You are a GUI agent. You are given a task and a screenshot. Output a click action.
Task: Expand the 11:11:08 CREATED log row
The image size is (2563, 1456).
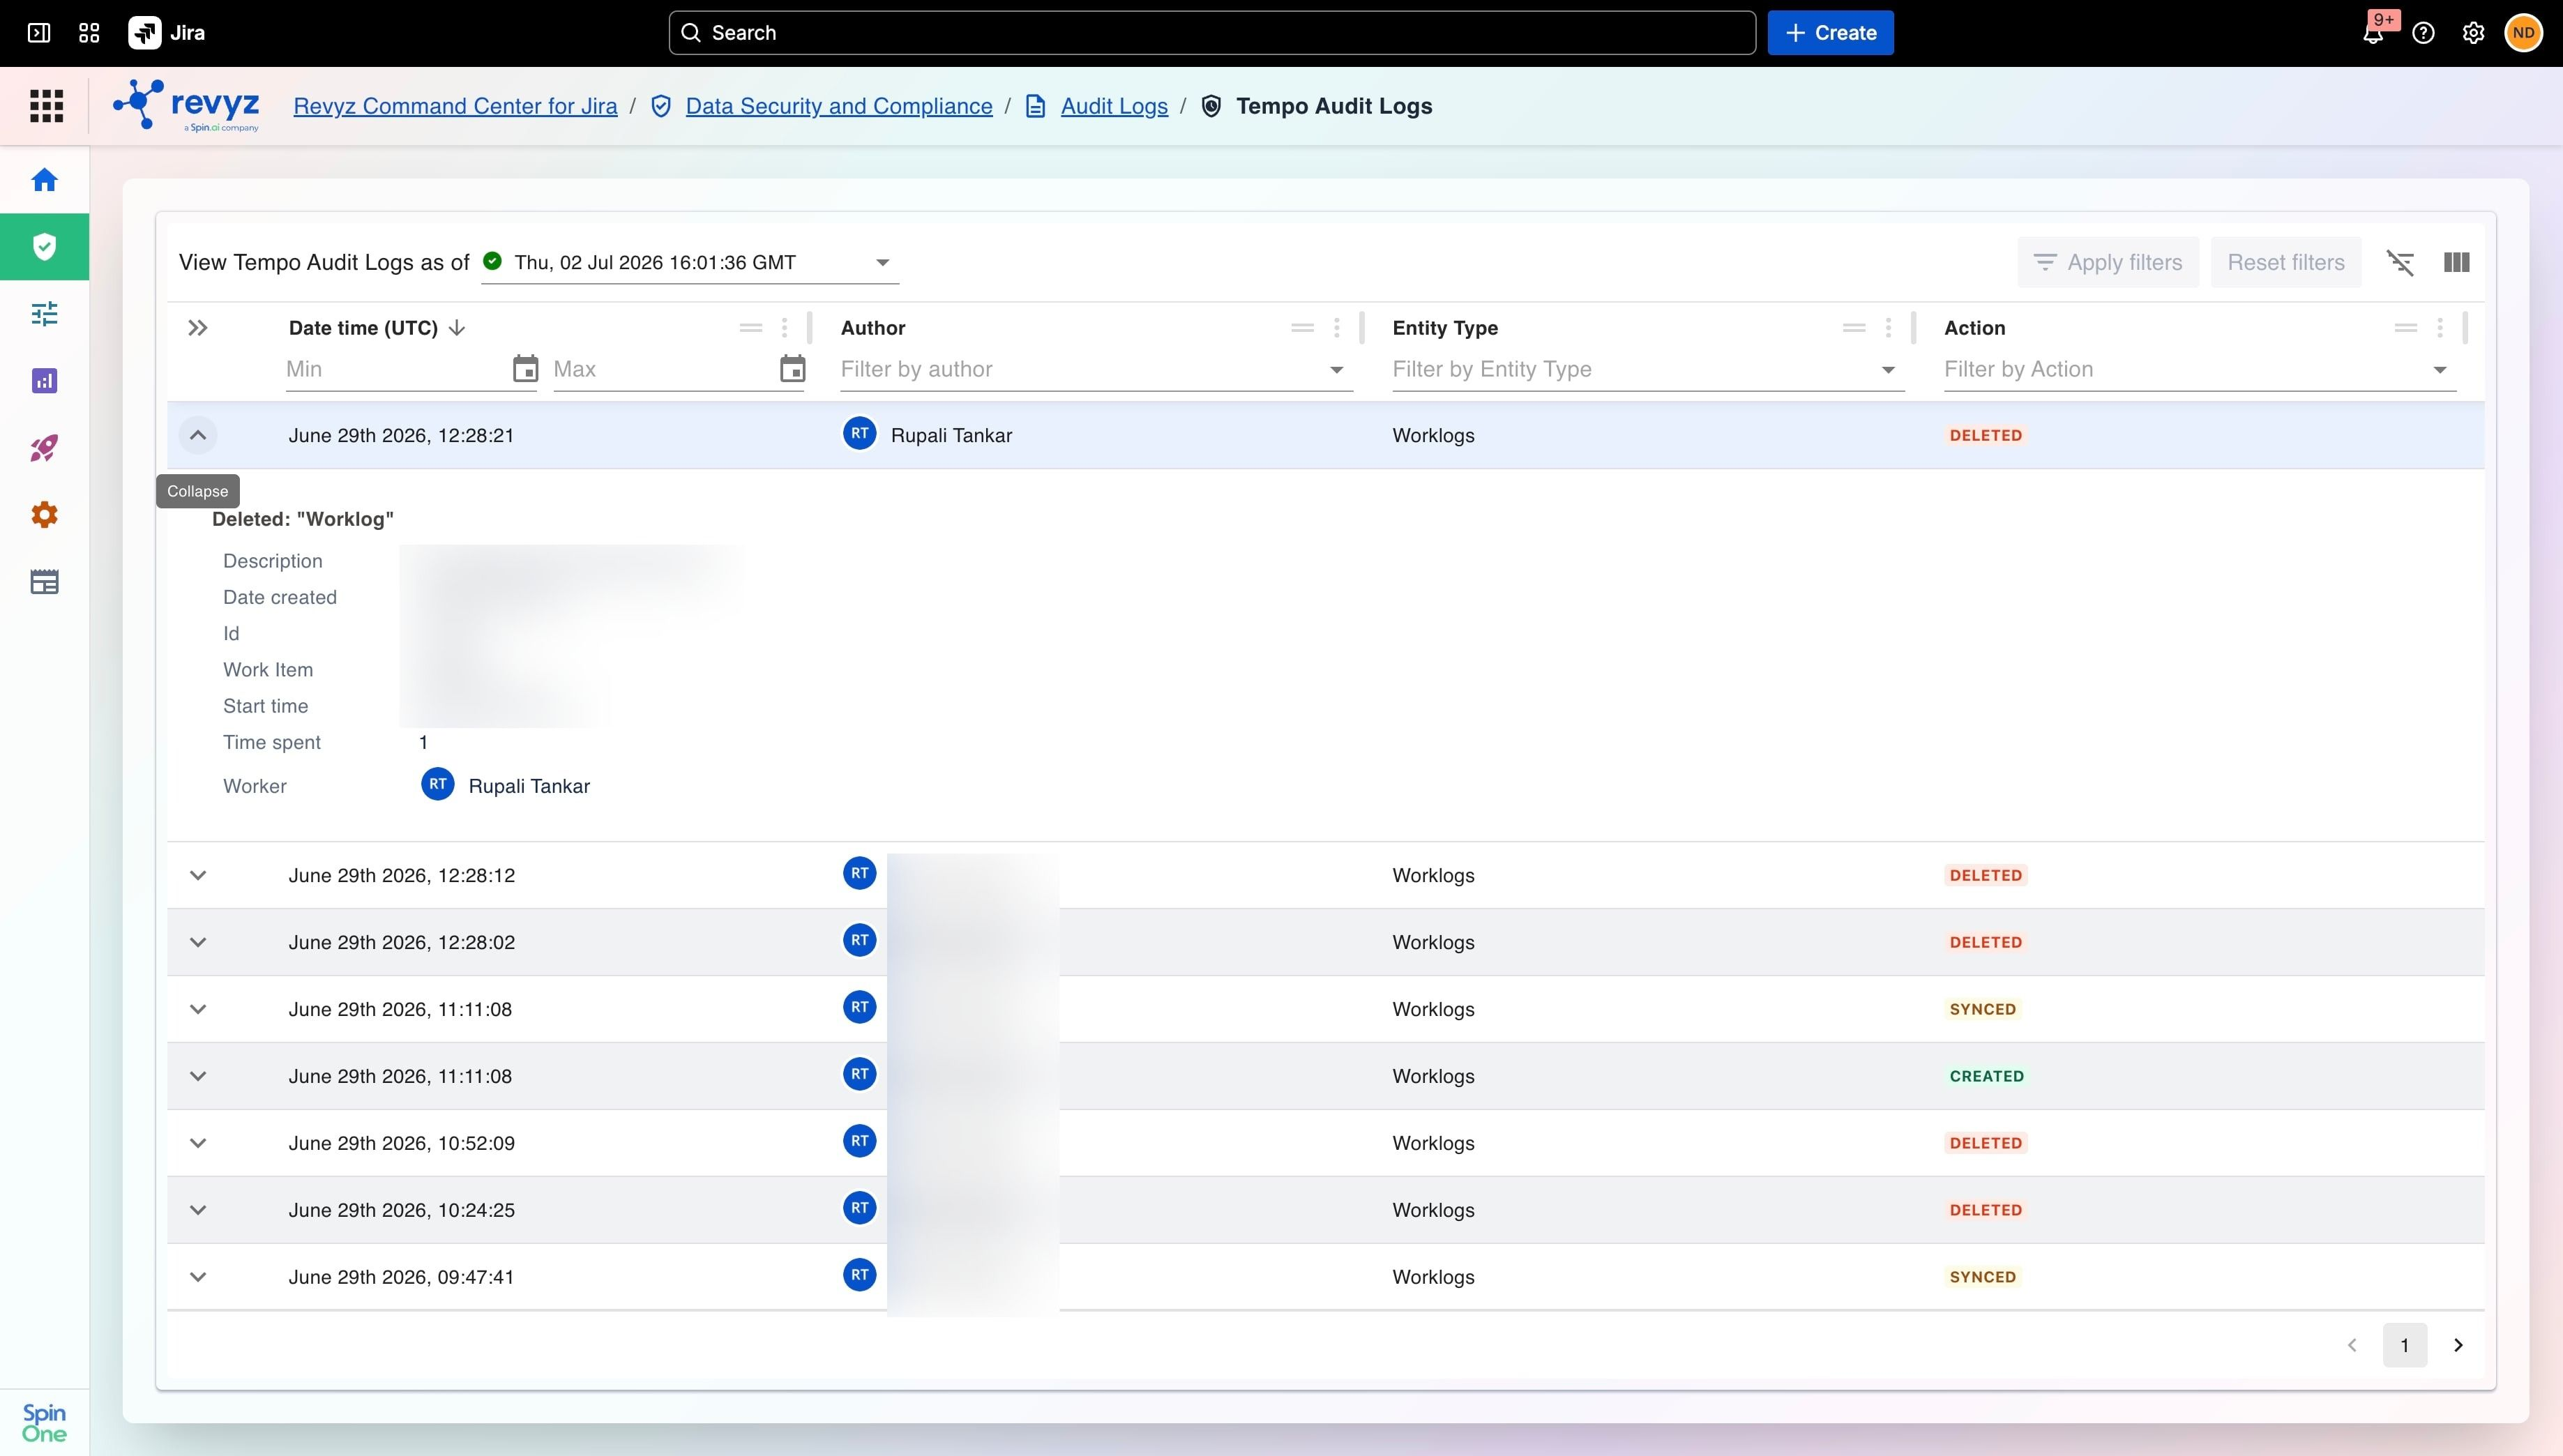pyautogui.click(x=198, y=1076)
